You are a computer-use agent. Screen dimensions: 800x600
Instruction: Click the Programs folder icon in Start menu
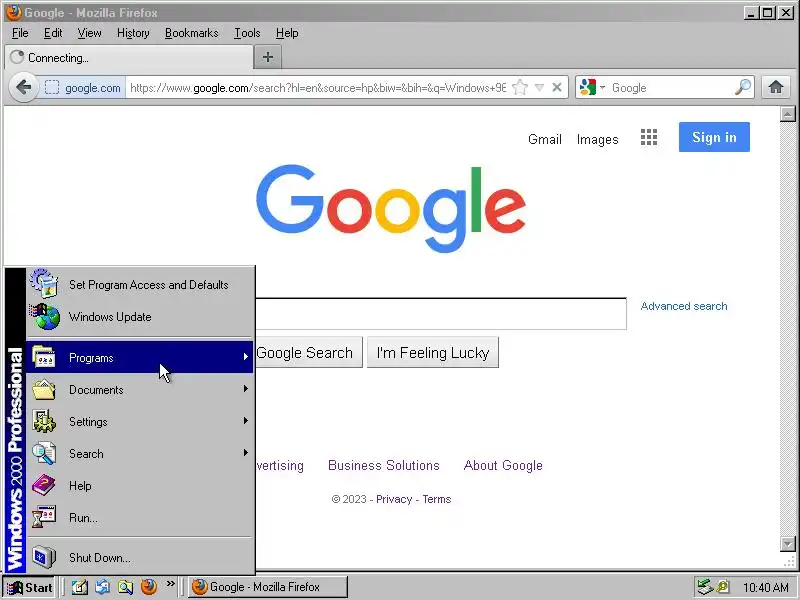pyautogui.click(x=44, y=357)
